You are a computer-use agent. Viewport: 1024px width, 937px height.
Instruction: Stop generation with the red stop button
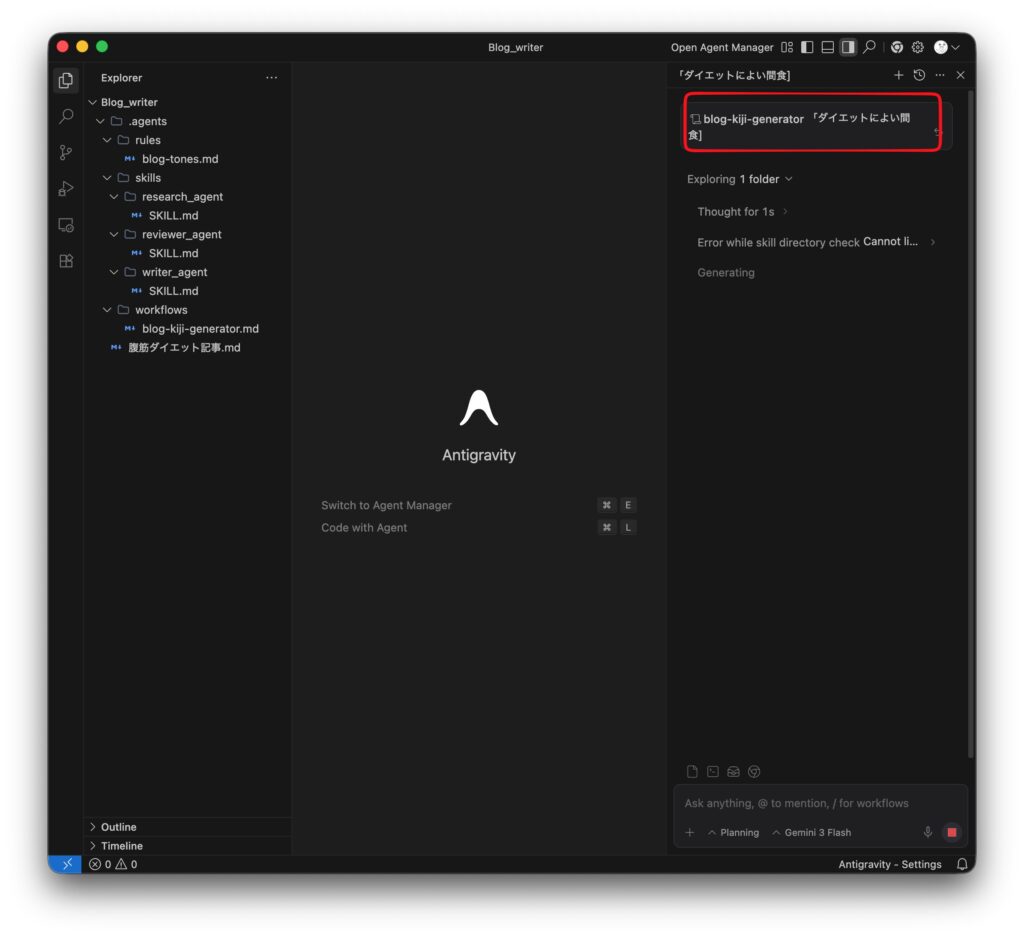(952, 832)
